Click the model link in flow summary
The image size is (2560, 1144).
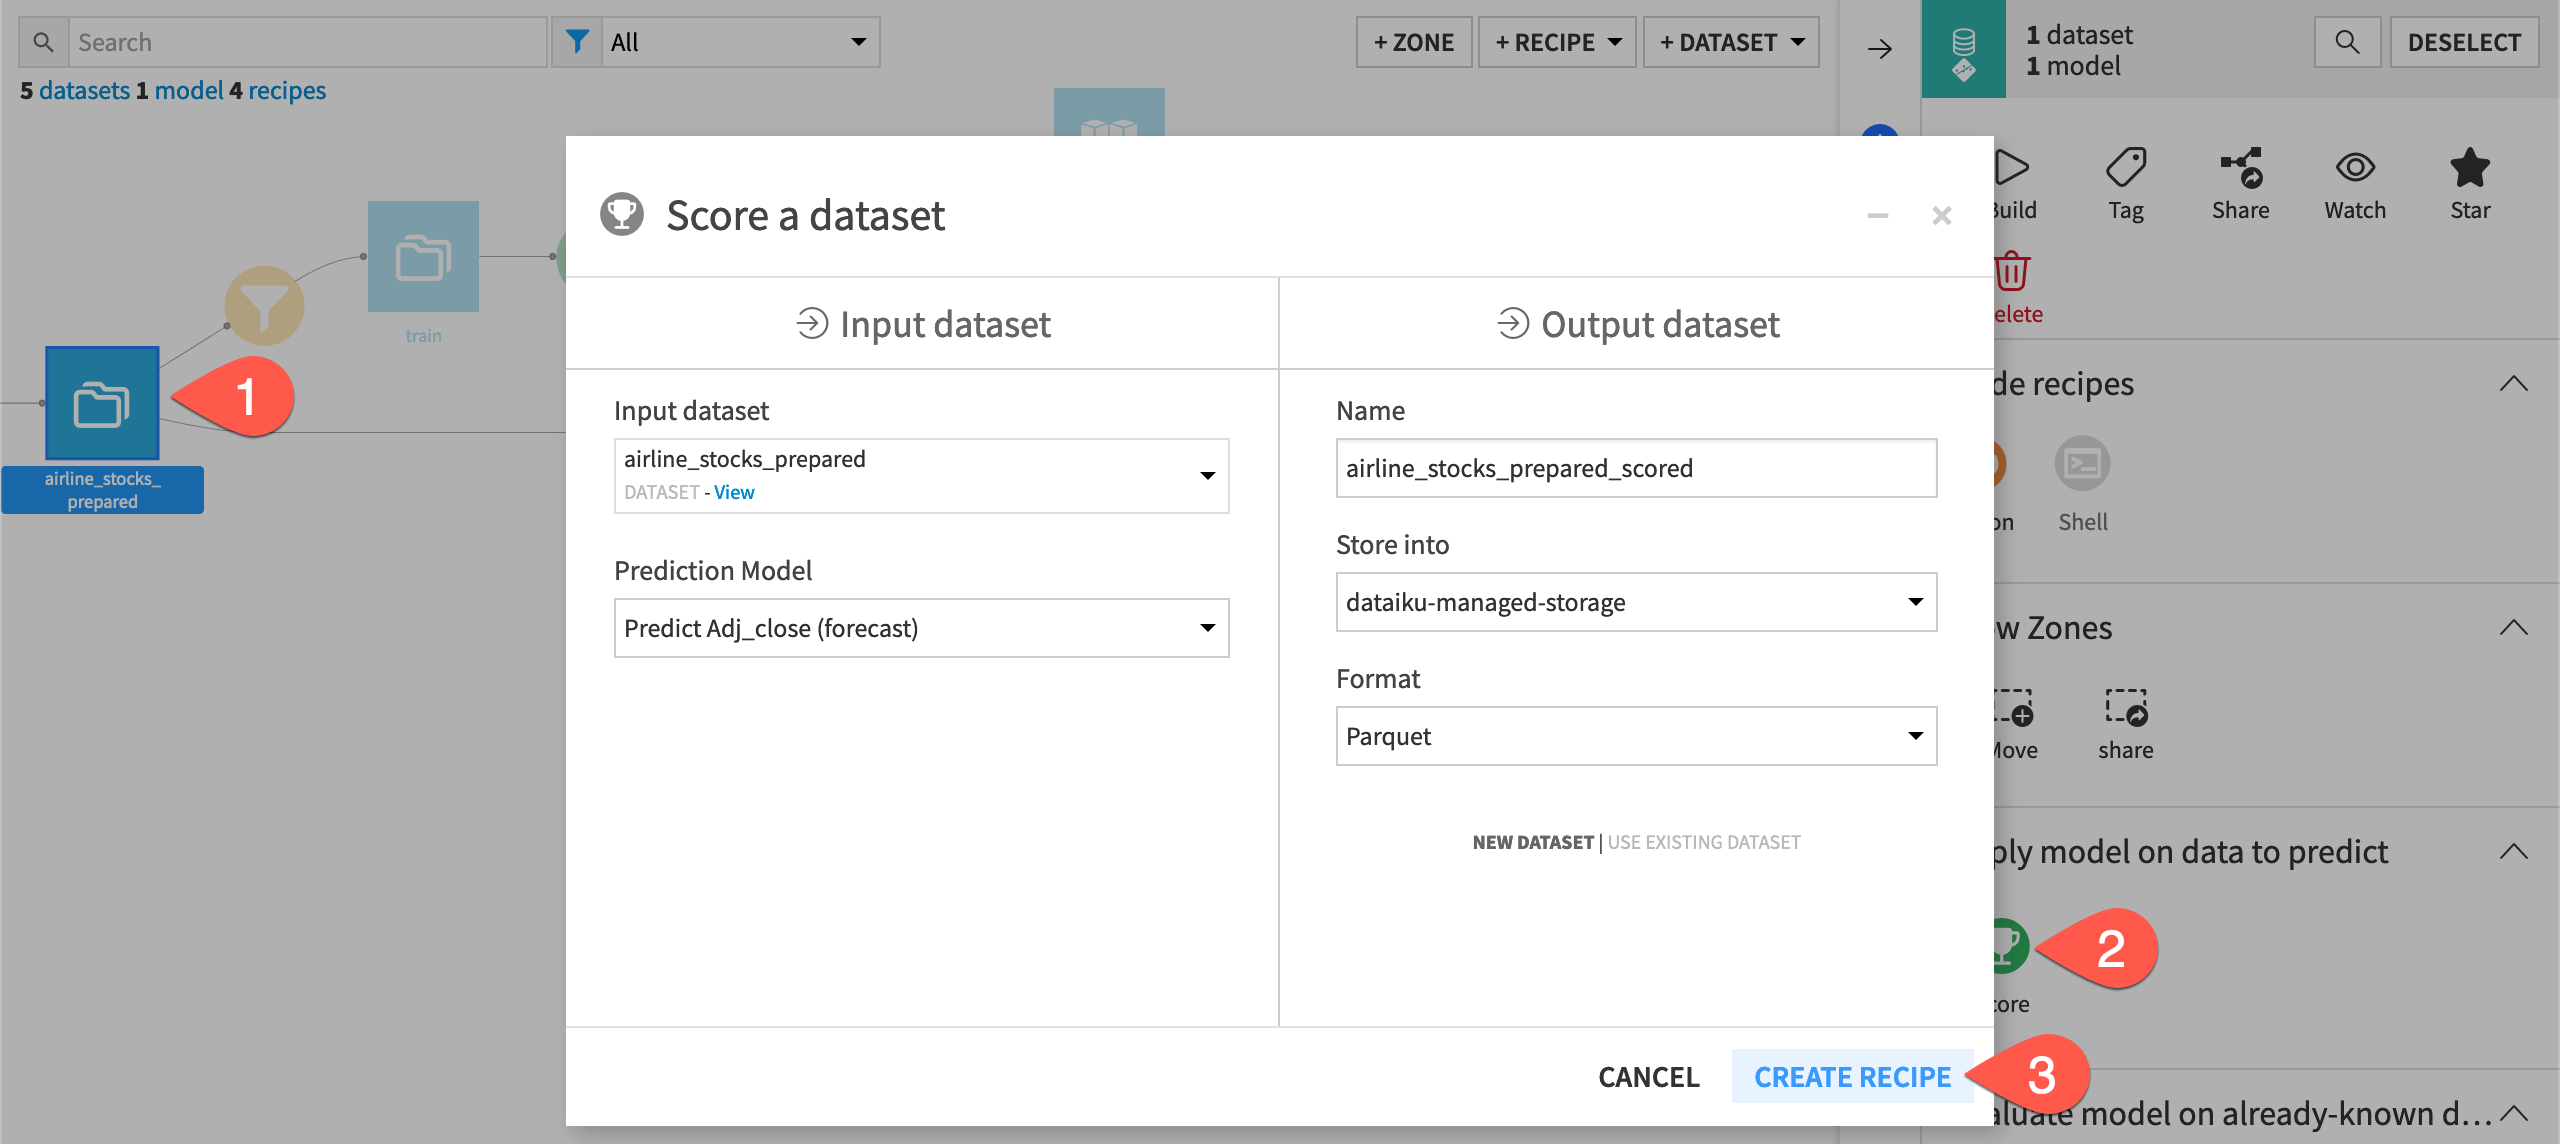[x=188, y=90]
